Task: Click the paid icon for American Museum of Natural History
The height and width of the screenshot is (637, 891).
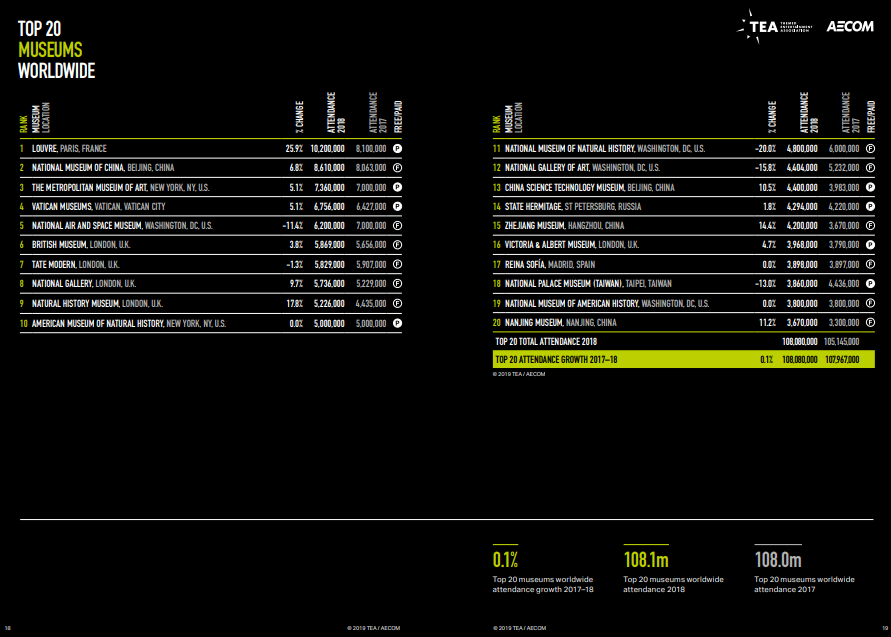Action: pyautogui.click(x=397, y=323)
